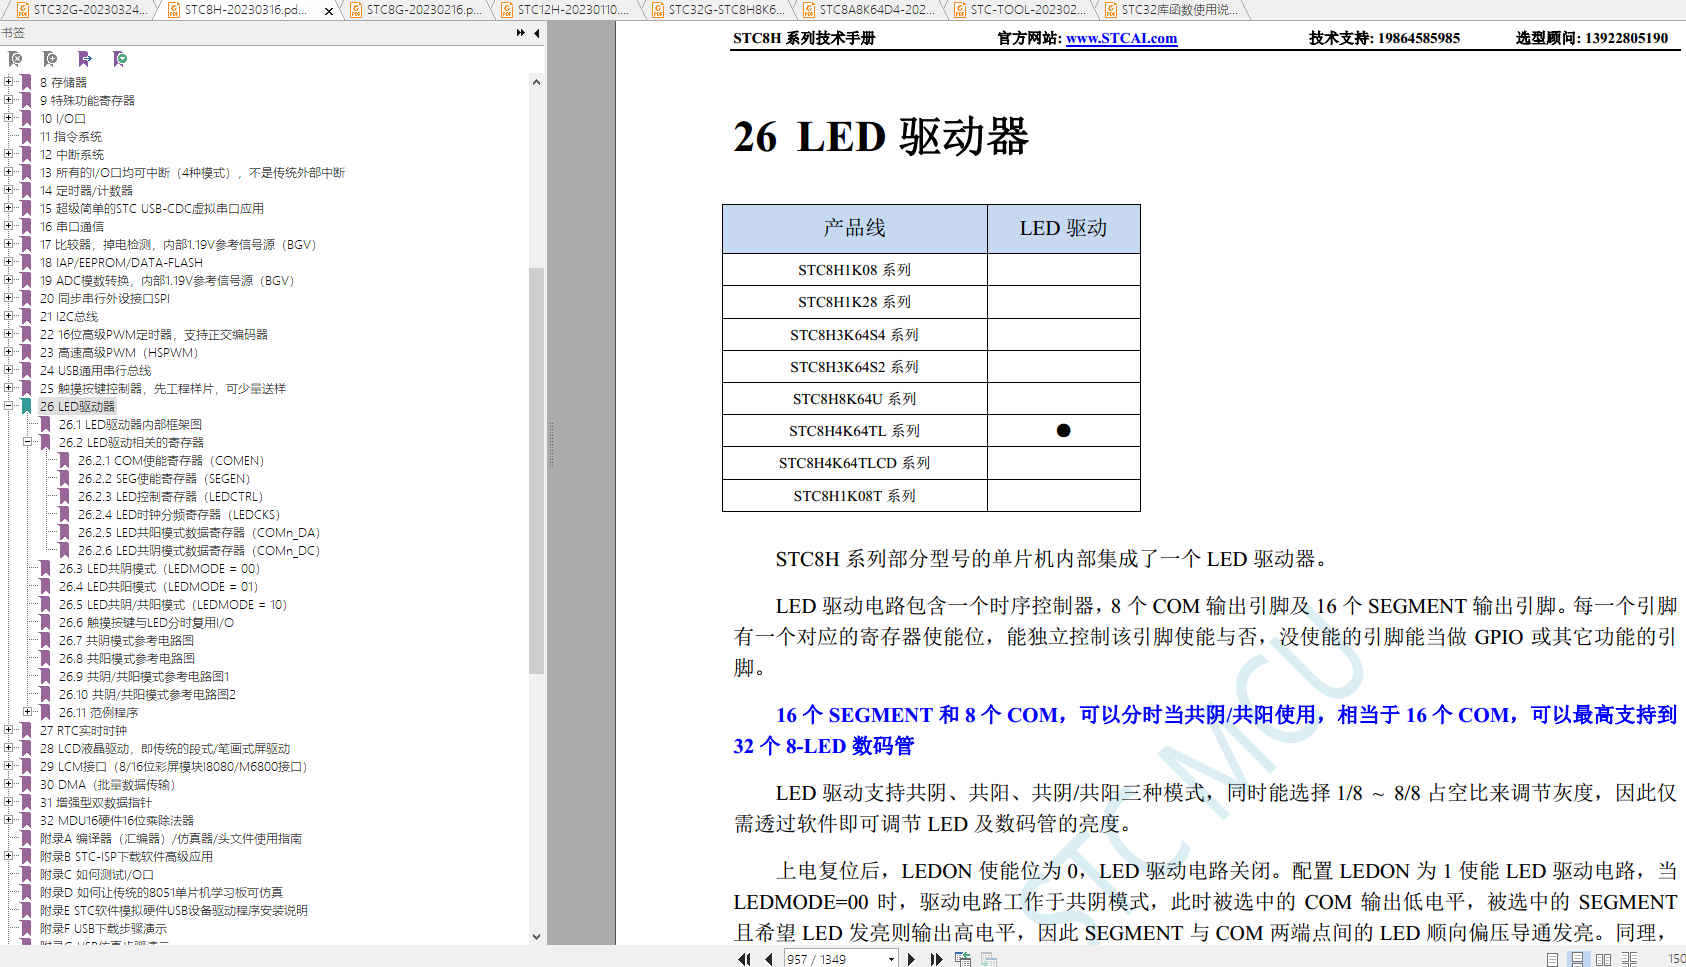This screenshot has height=967, width=1686.
Task: Open bookmark 26.2.3 LED控制寄存器 (LEDCTRL)
Action: 171,497
